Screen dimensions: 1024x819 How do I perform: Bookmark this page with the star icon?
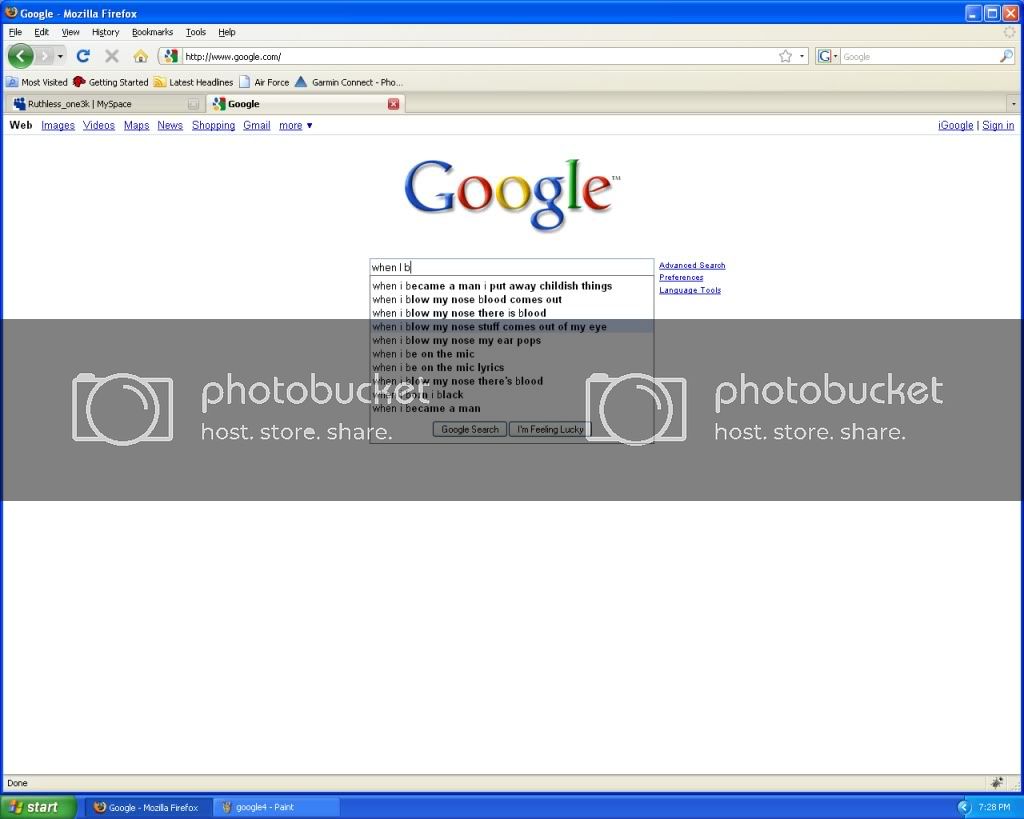(785, 56)
